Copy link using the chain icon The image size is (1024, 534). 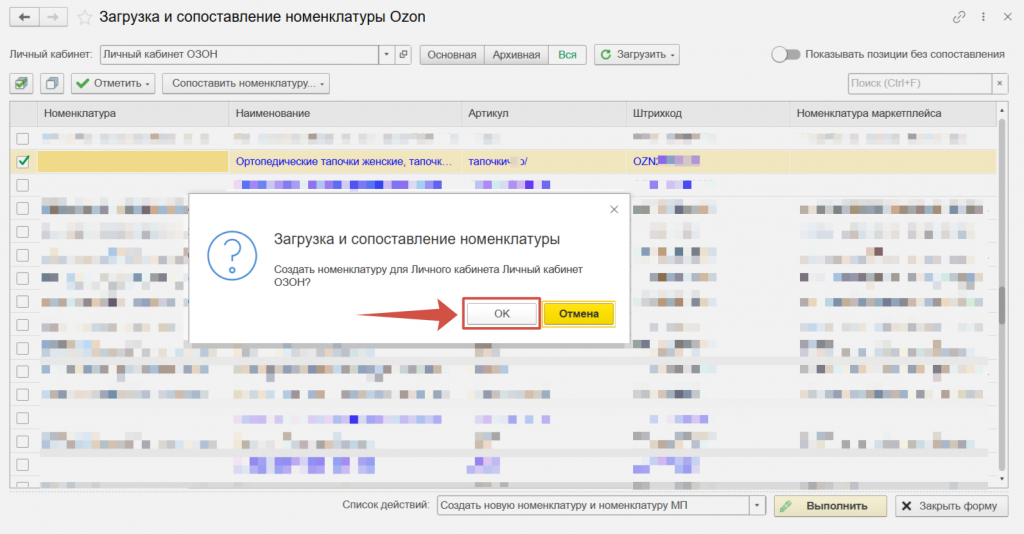pos(960,18)
